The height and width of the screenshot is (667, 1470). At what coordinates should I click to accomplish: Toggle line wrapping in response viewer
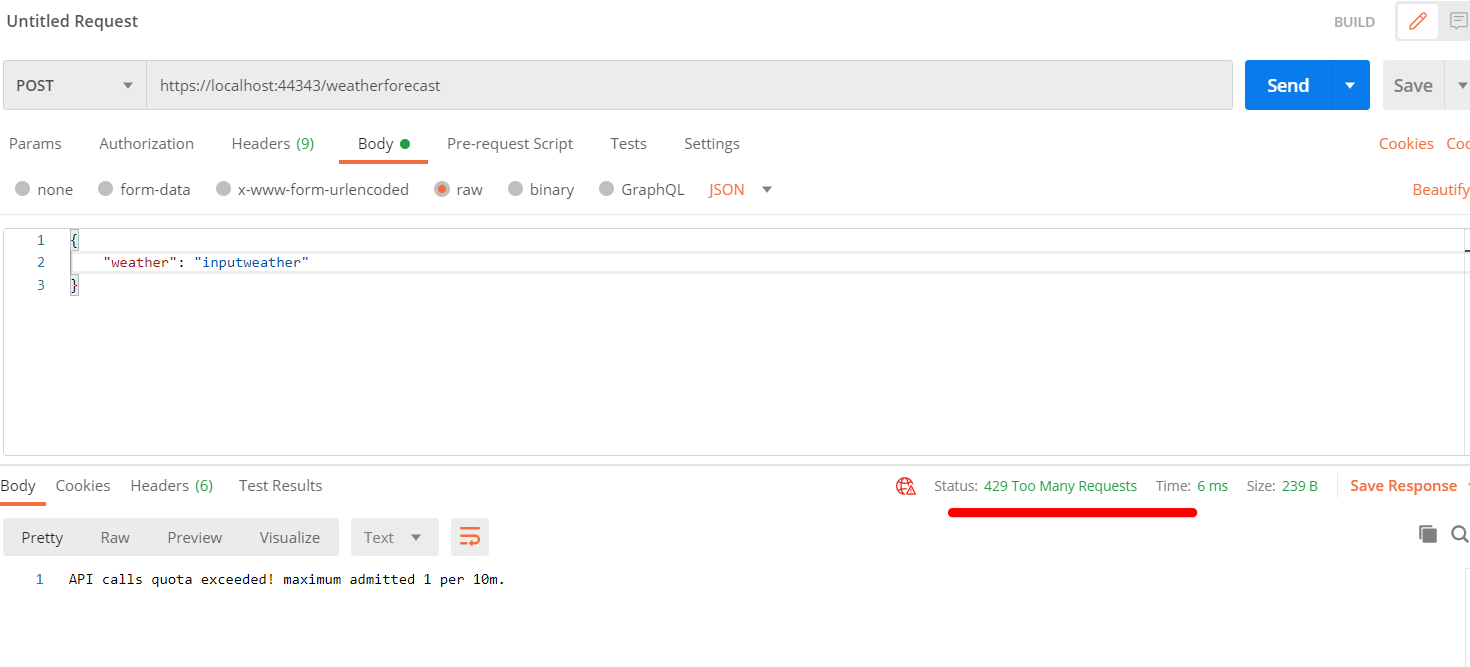[x=469, y=536]
